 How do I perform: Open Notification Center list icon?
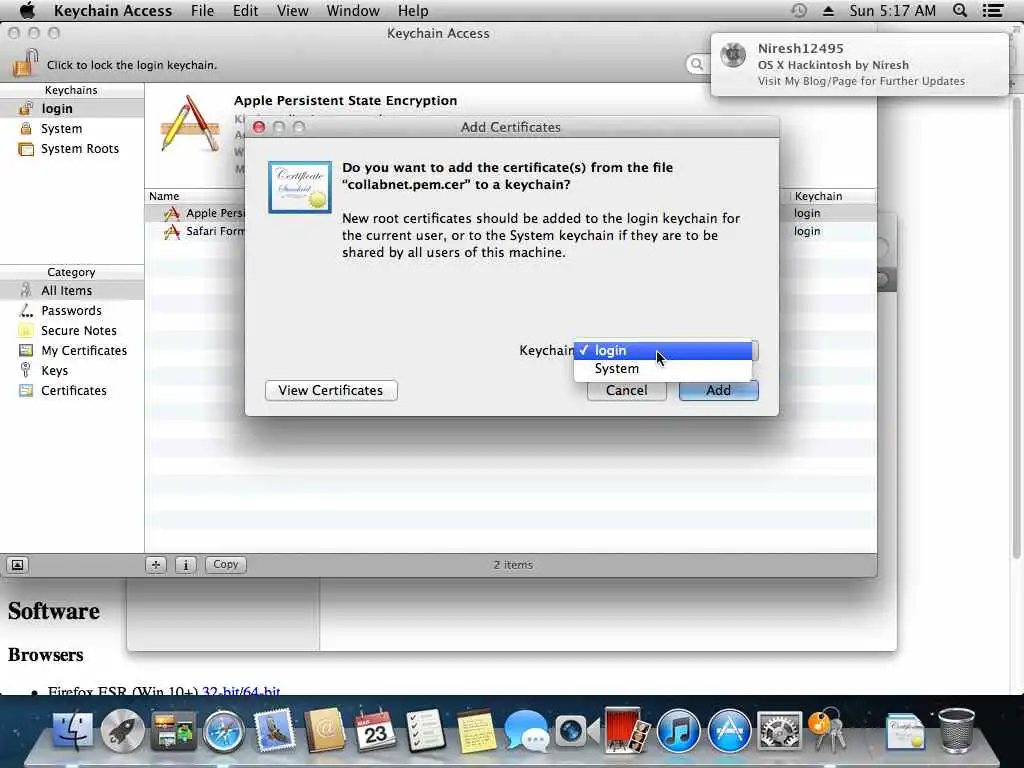point(993,10)
